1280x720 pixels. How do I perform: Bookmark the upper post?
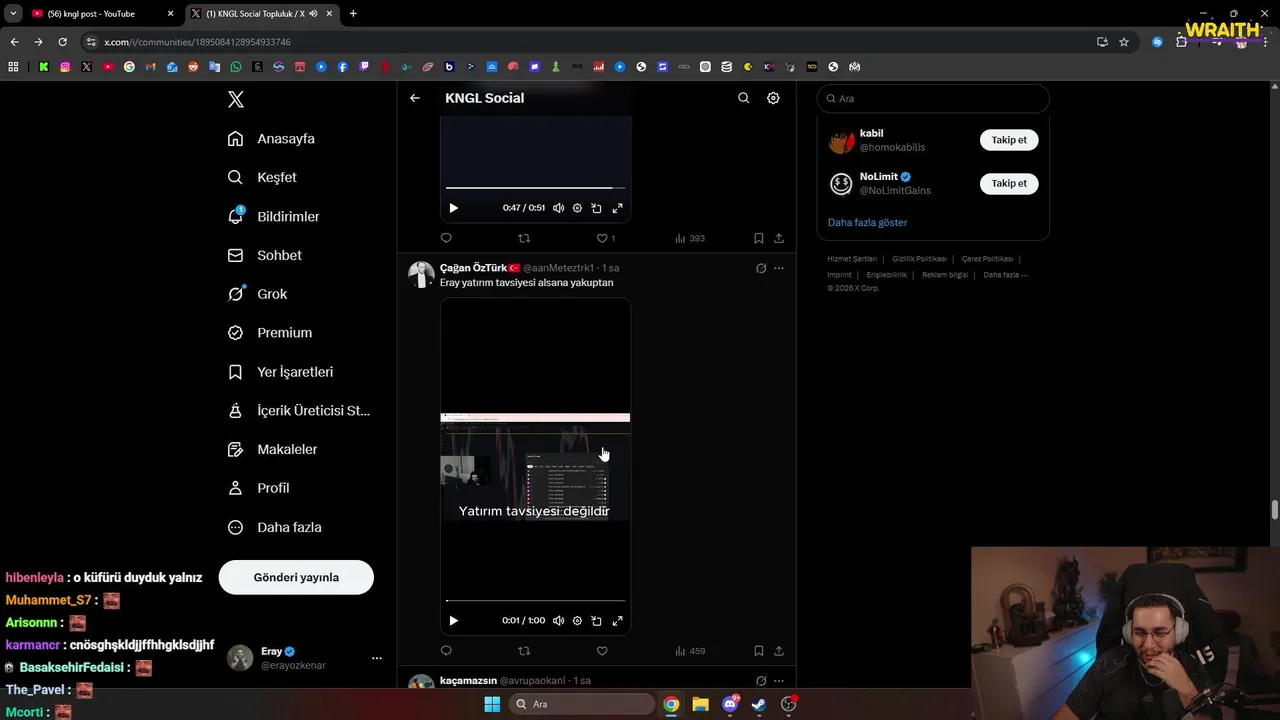click(758, 238)
